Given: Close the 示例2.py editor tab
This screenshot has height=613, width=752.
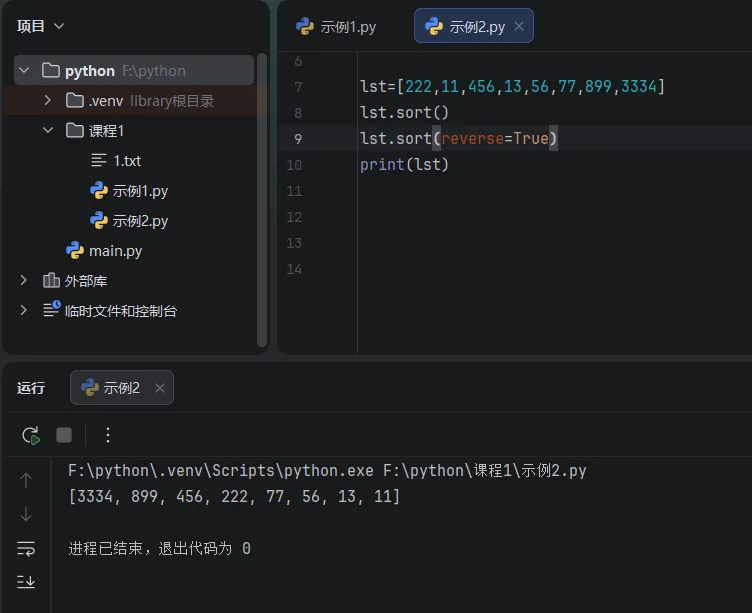Looking at the screenshot, I should 519,26.
